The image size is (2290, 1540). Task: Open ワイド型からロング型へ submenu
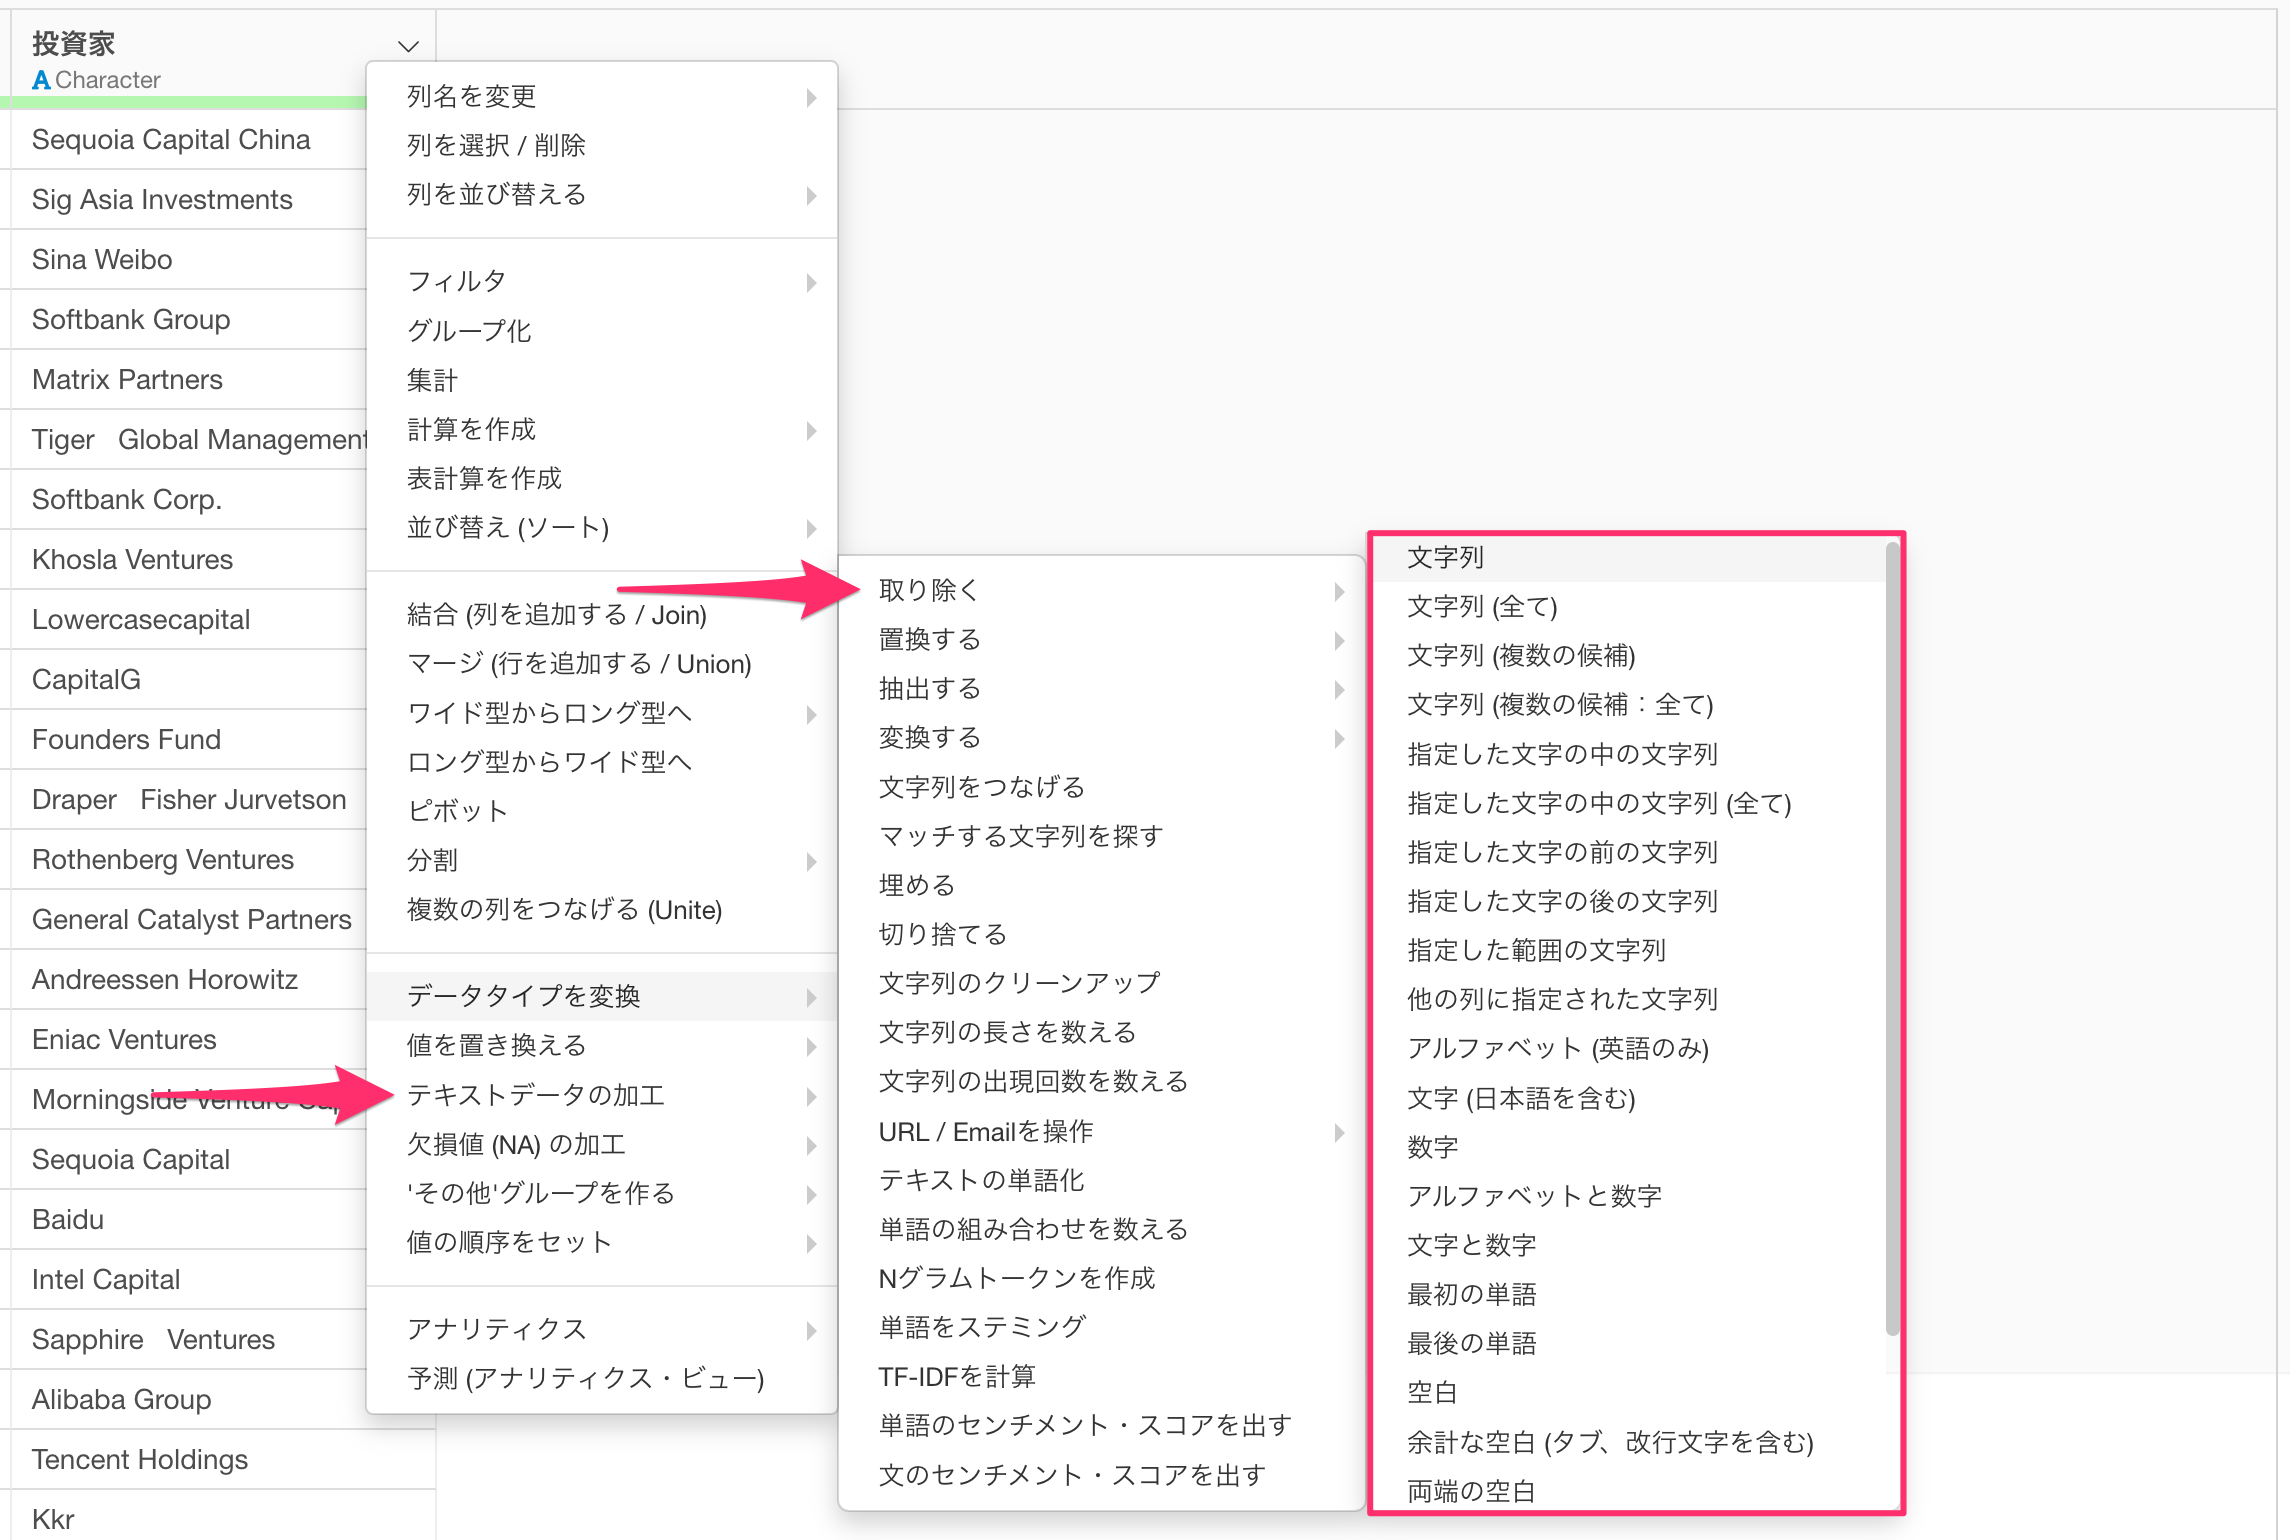coord(602,713)
